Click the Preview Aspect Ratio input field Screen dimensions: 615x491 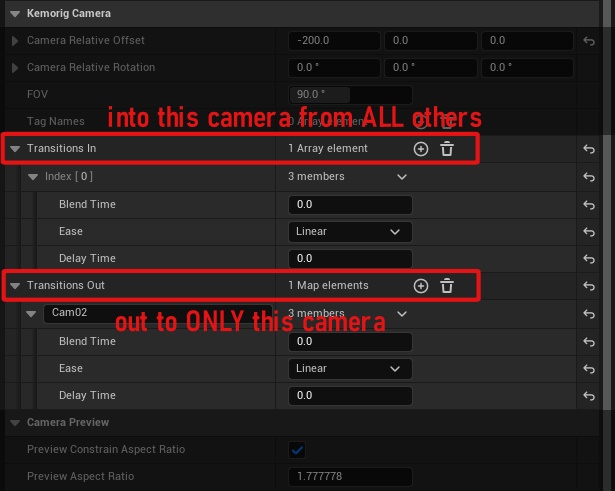pyautogui.click(x=350, y=476)
